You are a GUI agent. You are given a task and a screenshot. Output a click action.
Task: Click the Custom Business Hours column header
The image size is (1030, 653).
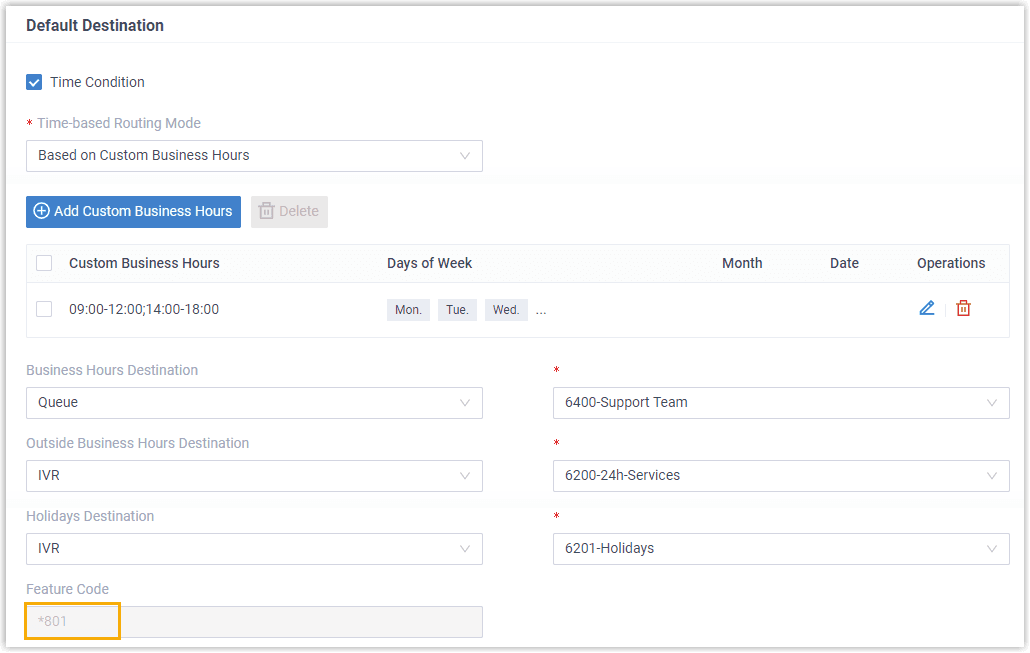(x=144, y=263)
